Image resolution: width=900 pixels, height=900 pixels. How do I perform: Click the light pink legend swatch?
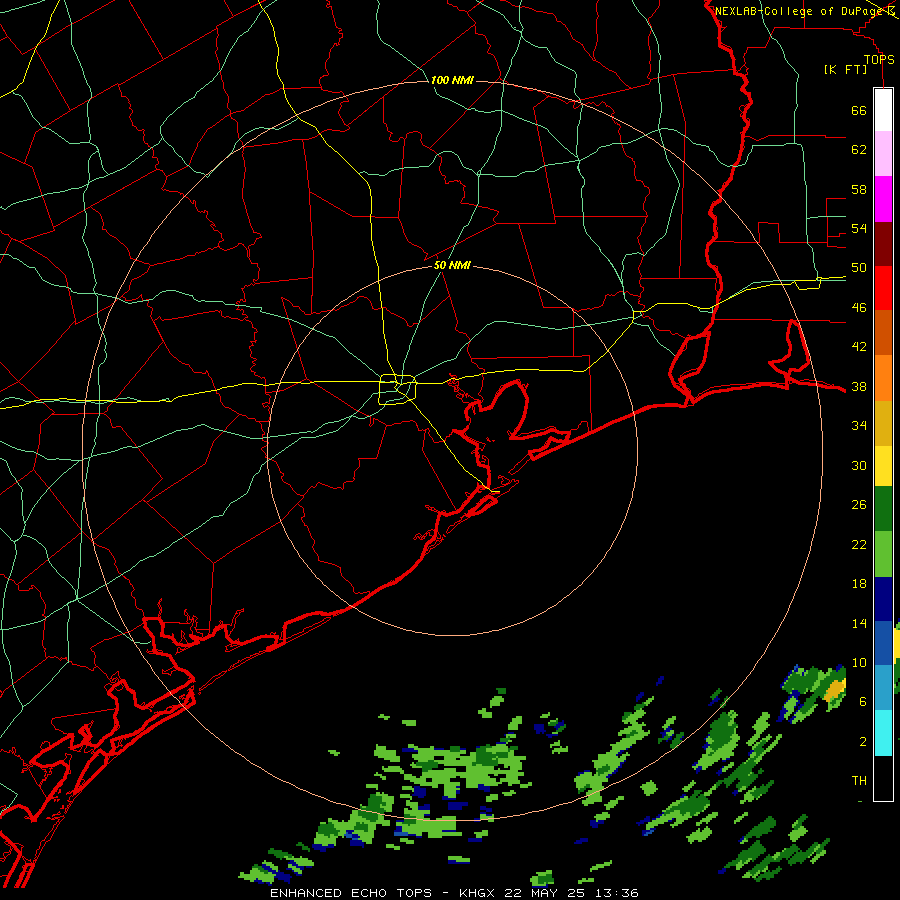883,153
